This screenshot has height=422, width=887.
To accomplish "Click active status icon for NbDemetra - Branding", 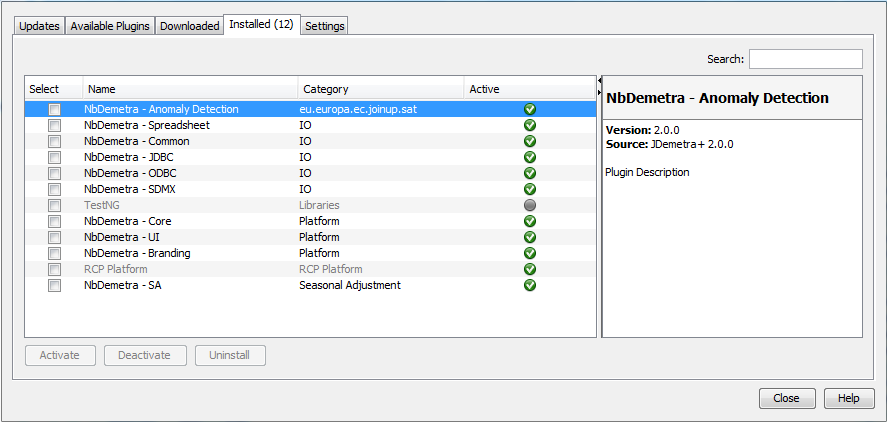I will tap(530, 253).
